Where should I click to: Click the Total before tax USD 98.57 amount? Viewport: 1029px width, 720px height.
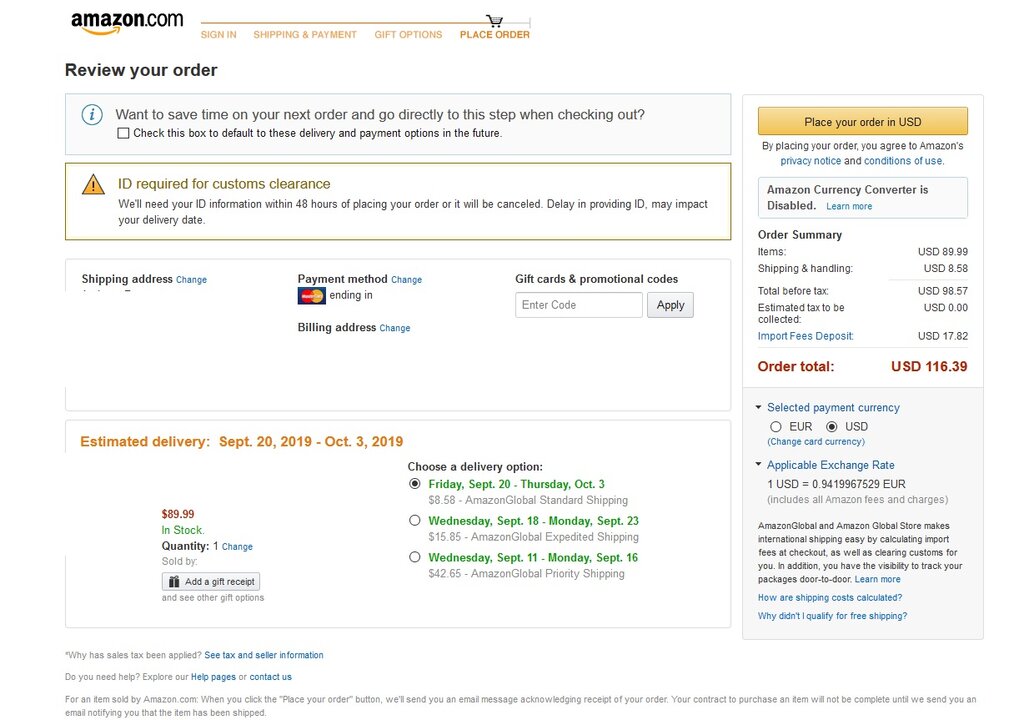point(943,291)
